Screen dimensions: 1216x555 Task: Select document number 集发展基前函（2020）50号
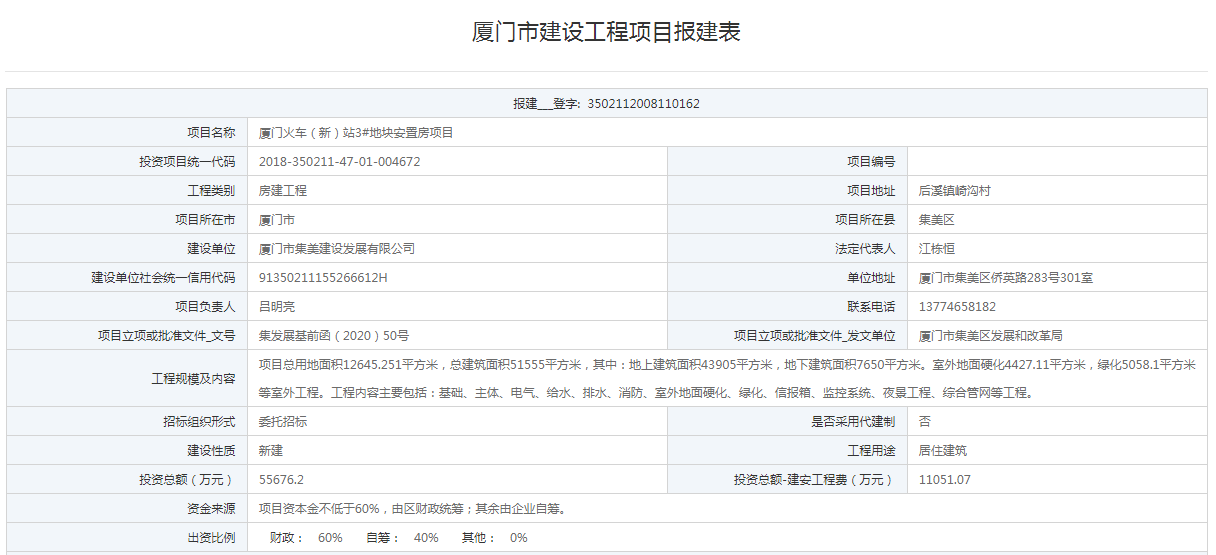coord(334,336)
